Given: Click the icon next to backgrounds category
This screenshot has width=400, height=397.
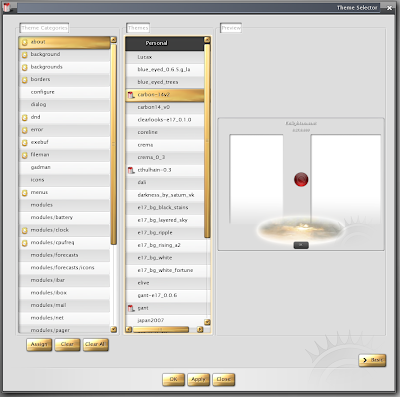Looking at the screenshot, I should (x=24, y=67).
